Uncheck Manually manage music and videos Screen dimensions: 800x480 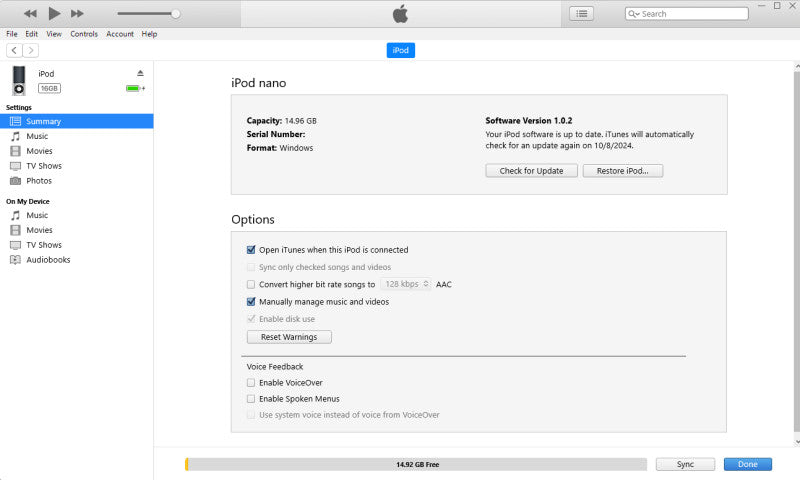coord(251,302)
